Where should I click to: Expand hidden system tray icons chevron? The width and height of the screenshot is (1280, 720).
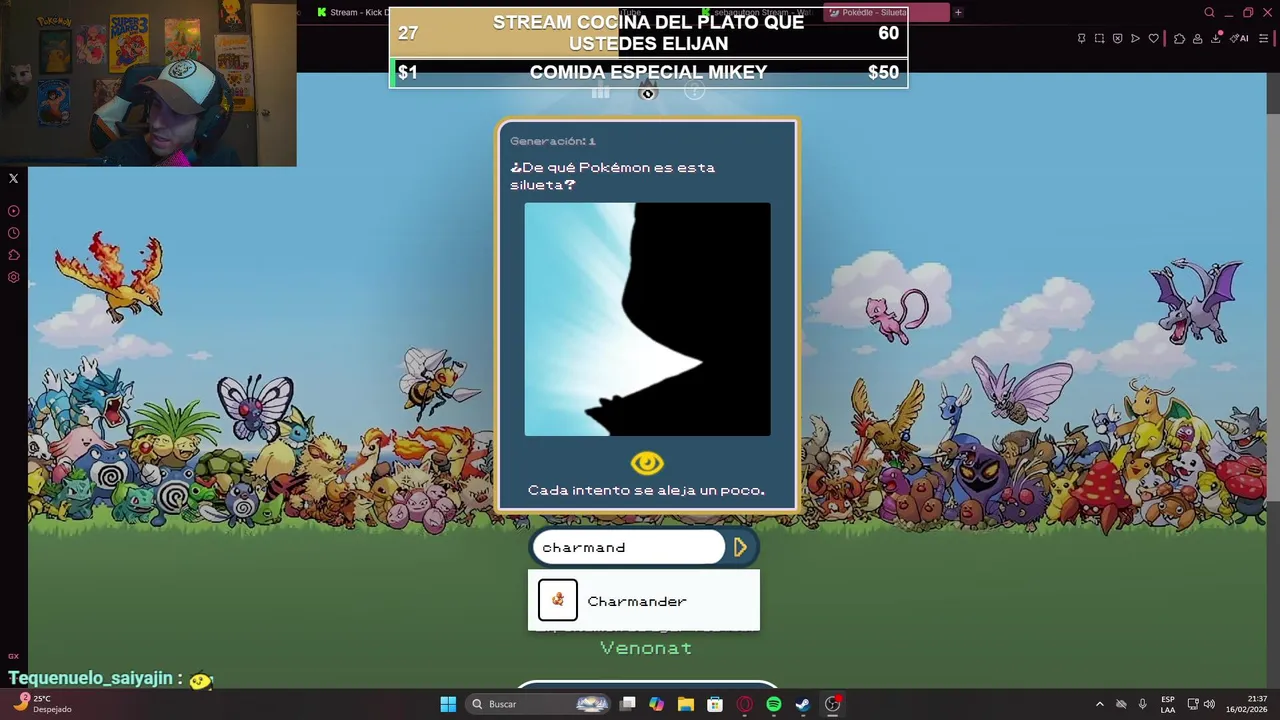click(x=1099, y=704)
